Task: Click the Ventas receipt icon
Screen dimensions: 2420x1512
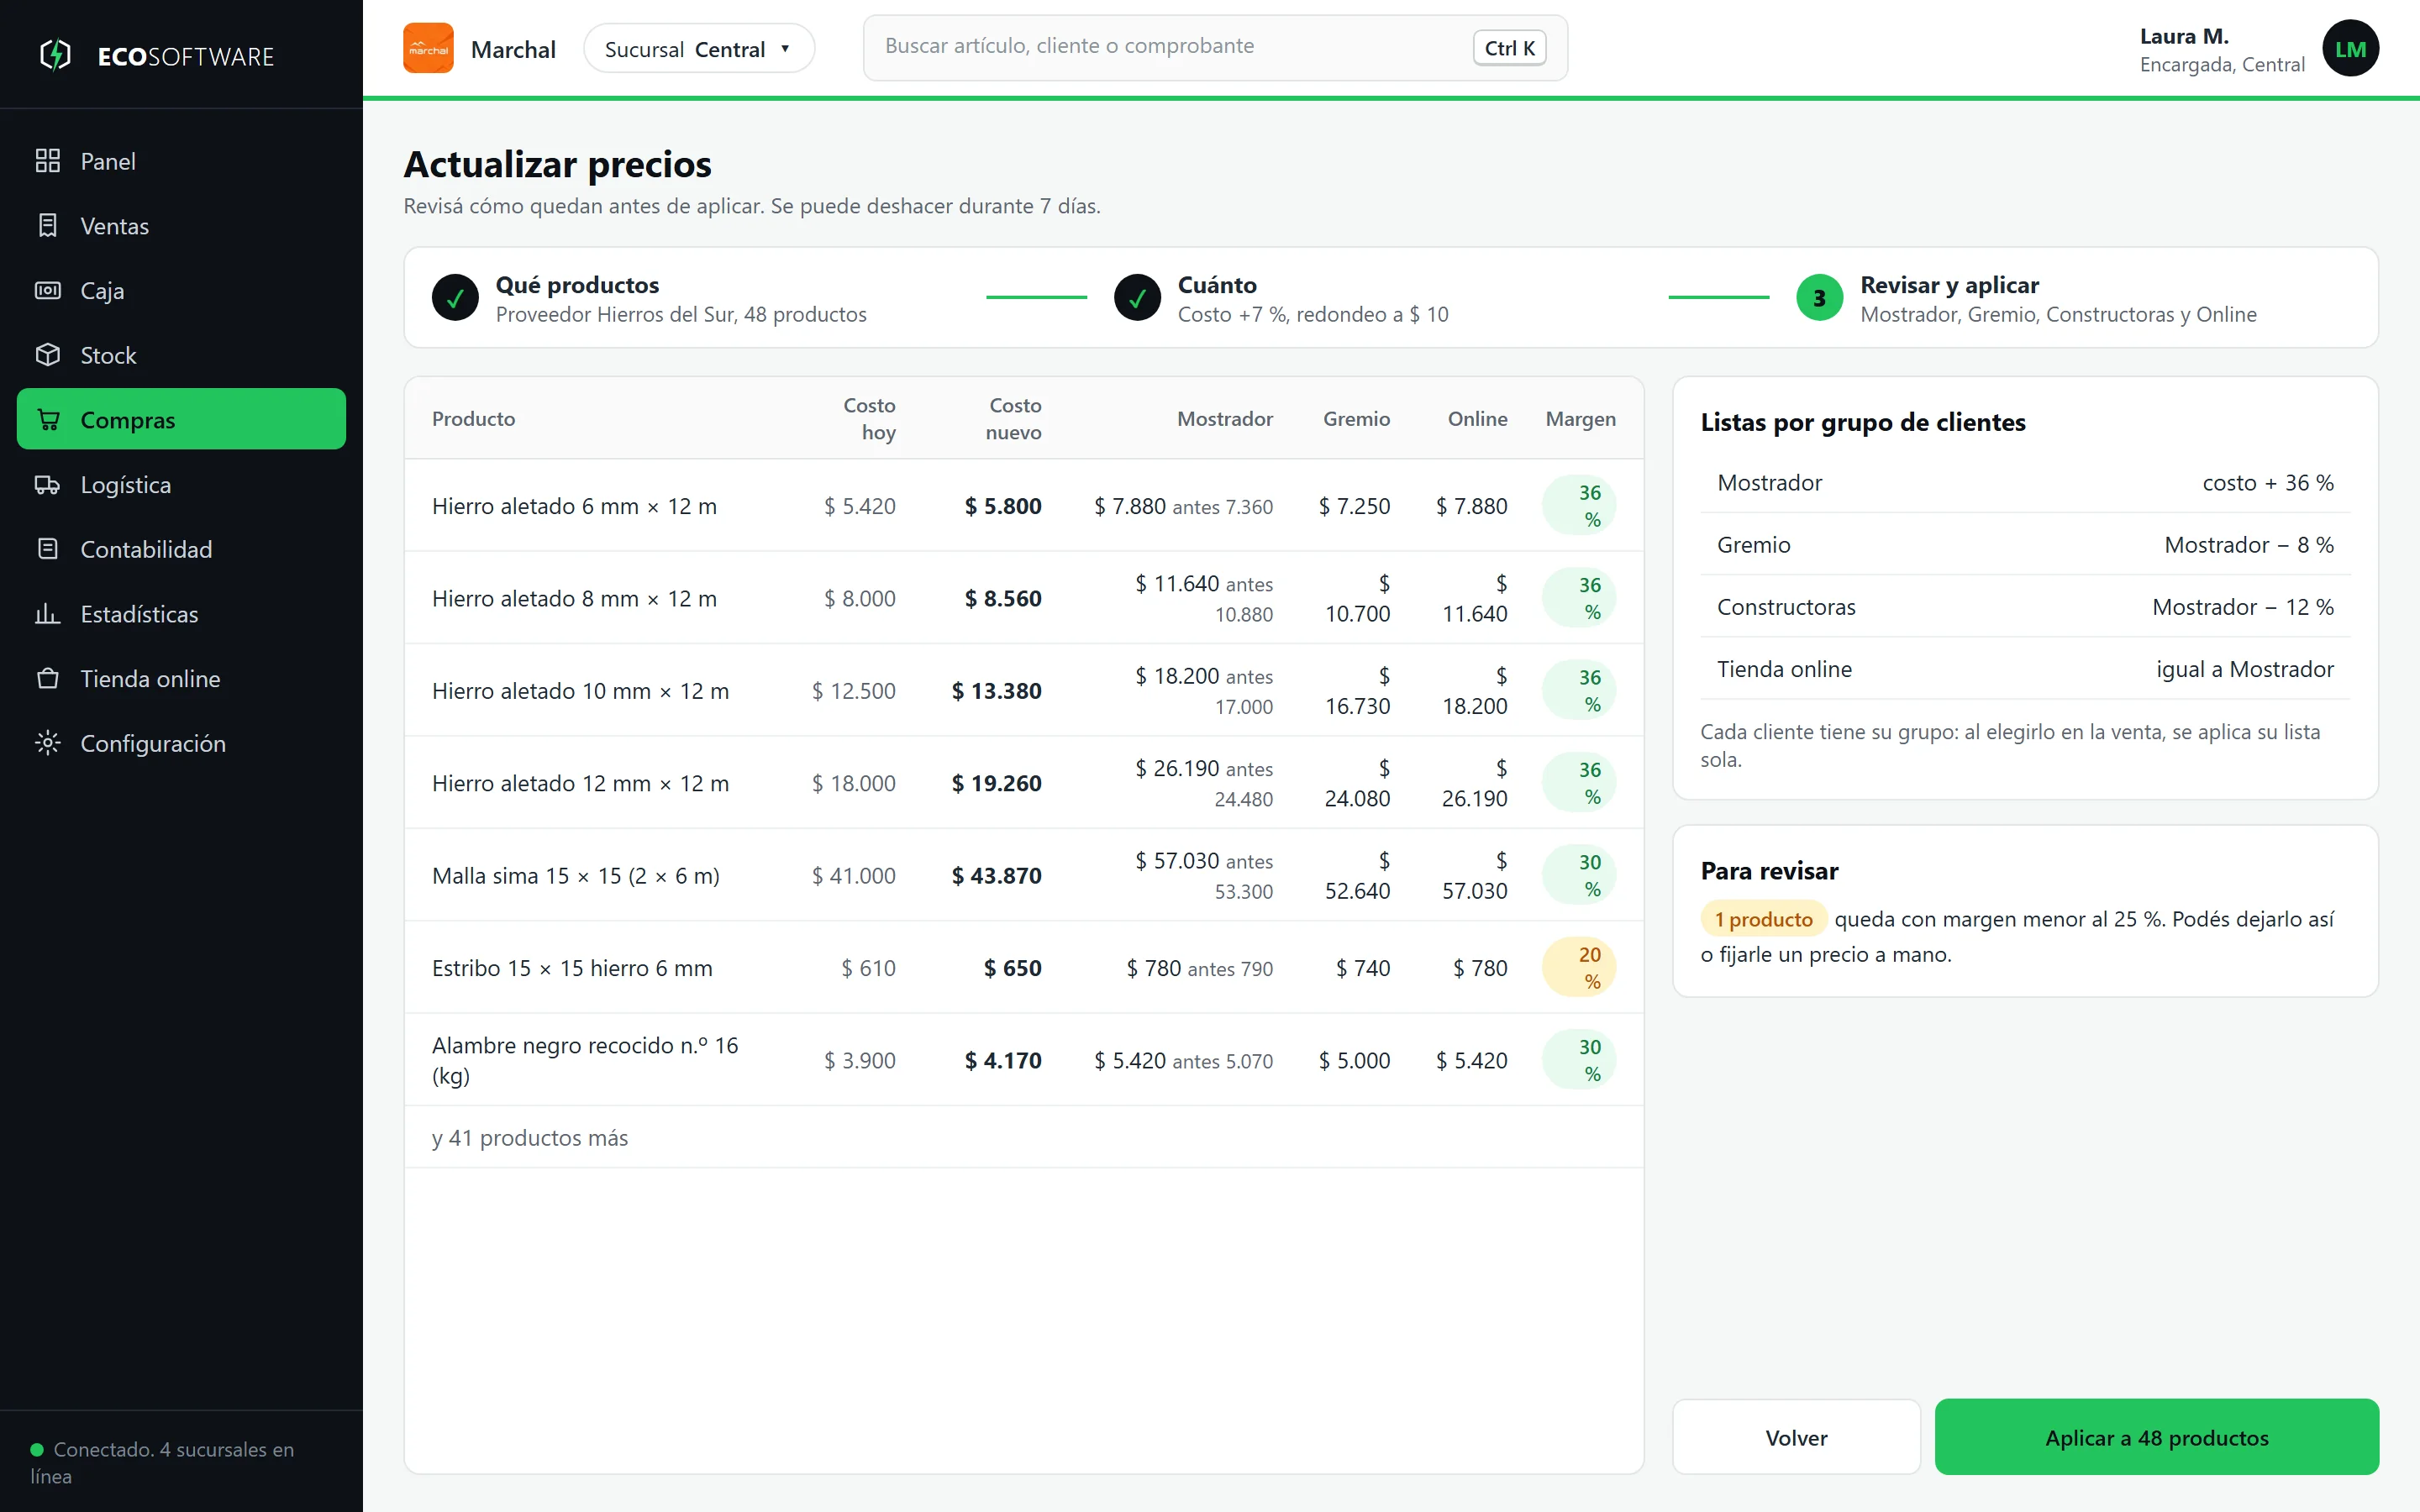Action: point(47,226)
